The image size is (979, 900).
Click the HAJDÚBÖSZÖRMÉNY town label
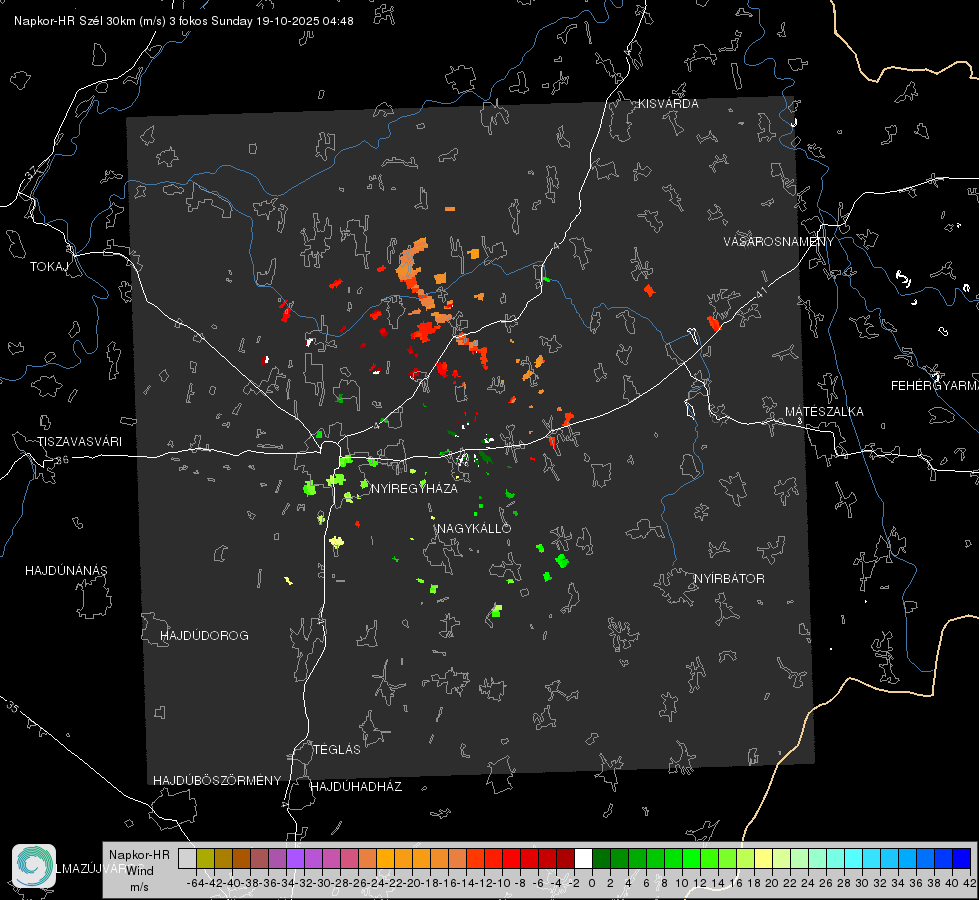[217, 780]
